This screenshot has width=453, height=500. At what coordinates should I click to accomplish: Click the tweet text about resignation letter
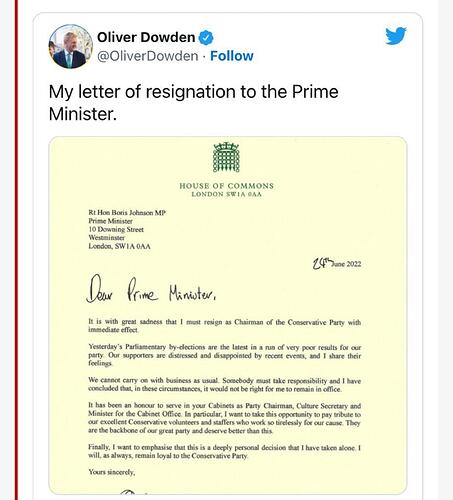pos(194,103)
